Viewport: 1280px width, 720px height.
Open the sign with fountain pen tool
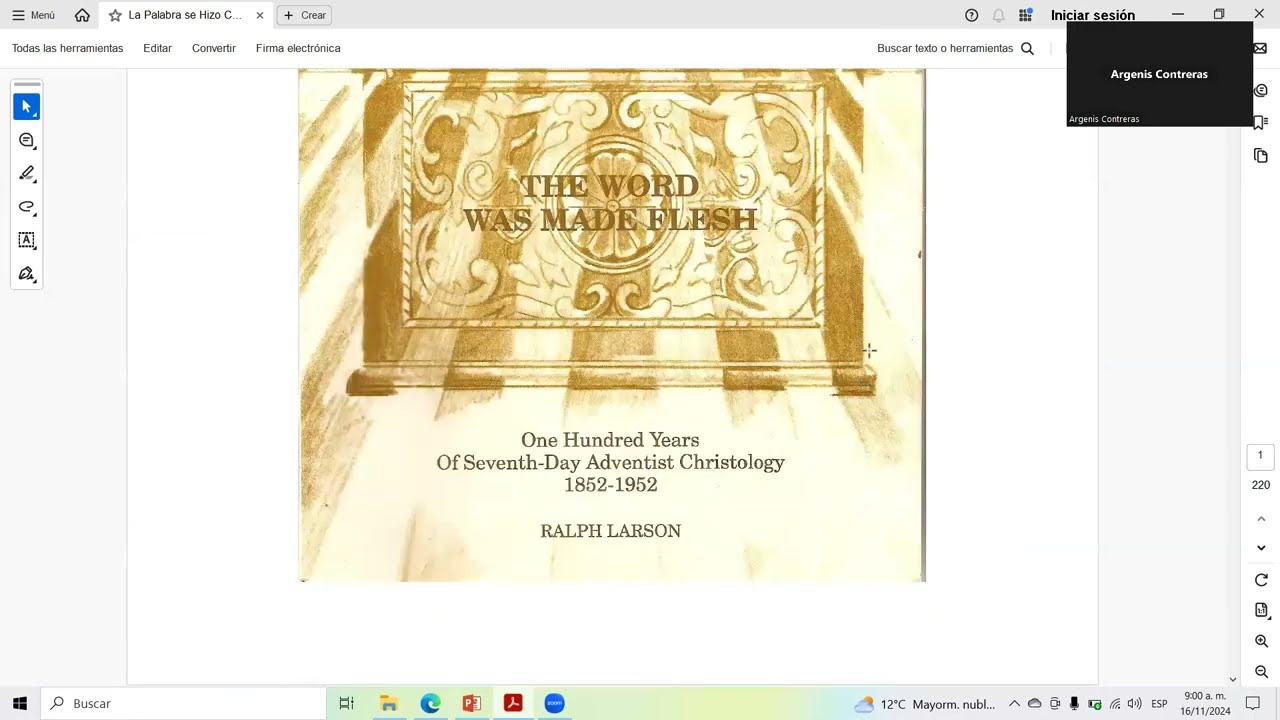click(27, 274)
